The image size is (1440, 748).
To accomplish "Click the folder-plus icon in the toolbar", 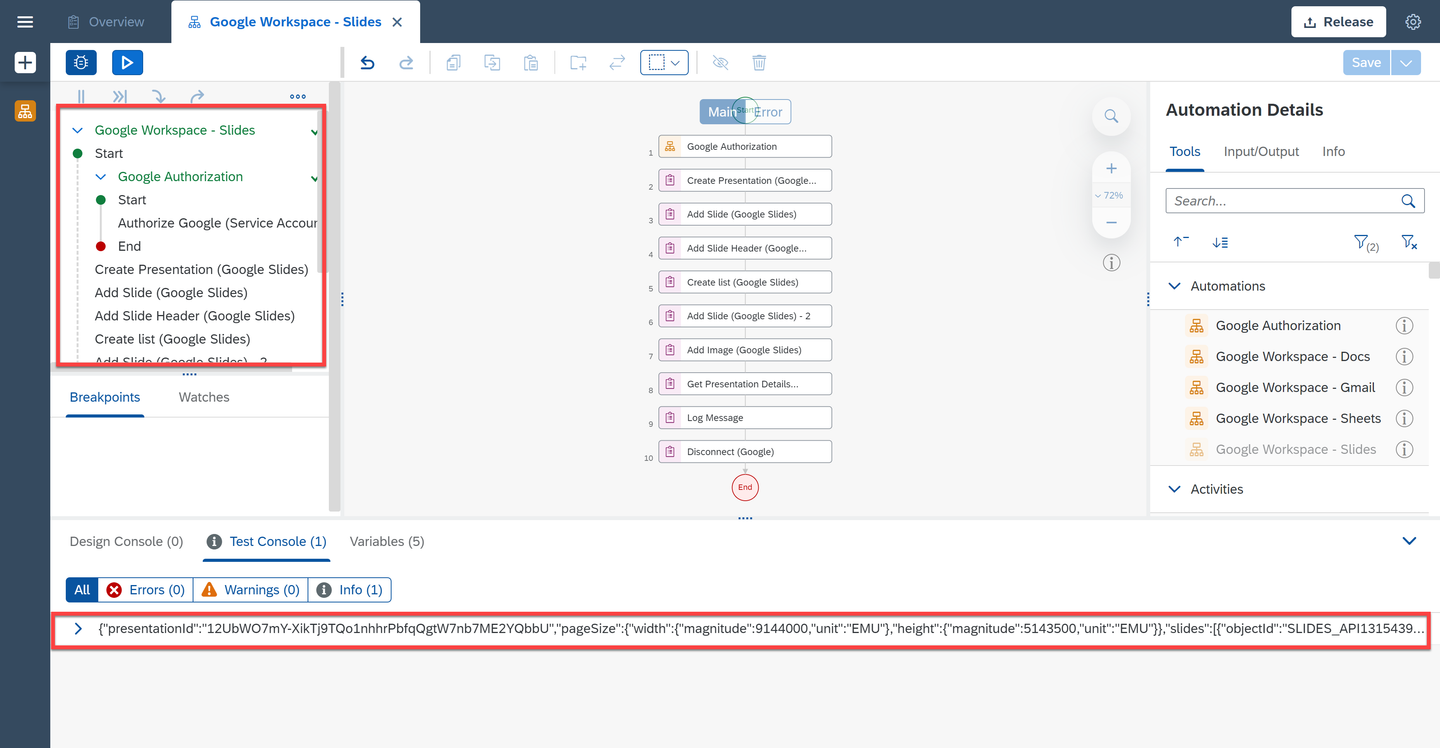I will (578, 63).
